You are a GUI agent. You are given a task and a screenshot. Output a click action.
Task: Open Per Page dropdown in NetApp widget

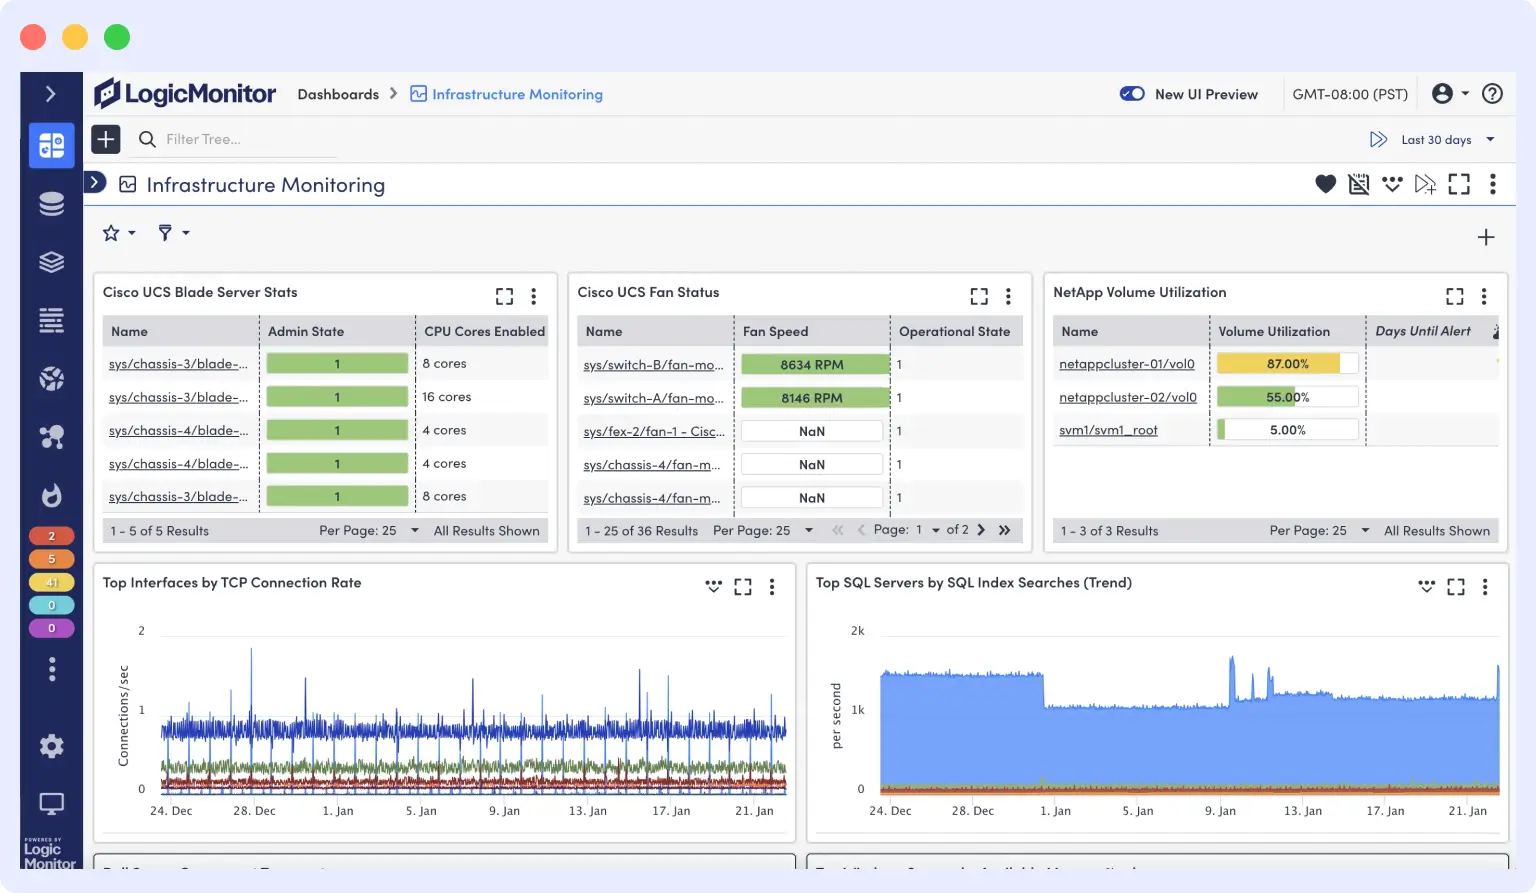pos(1319,531)
